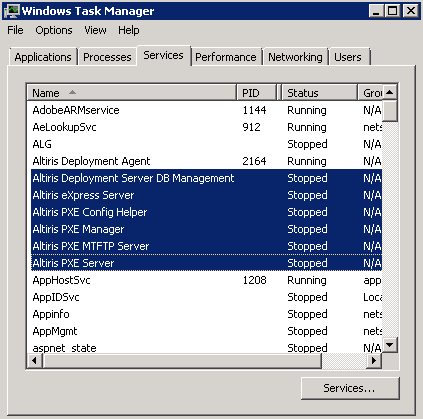Switch to the Networking tab
The height and width of the screenshot is (419, 423).
pos(295,57)
